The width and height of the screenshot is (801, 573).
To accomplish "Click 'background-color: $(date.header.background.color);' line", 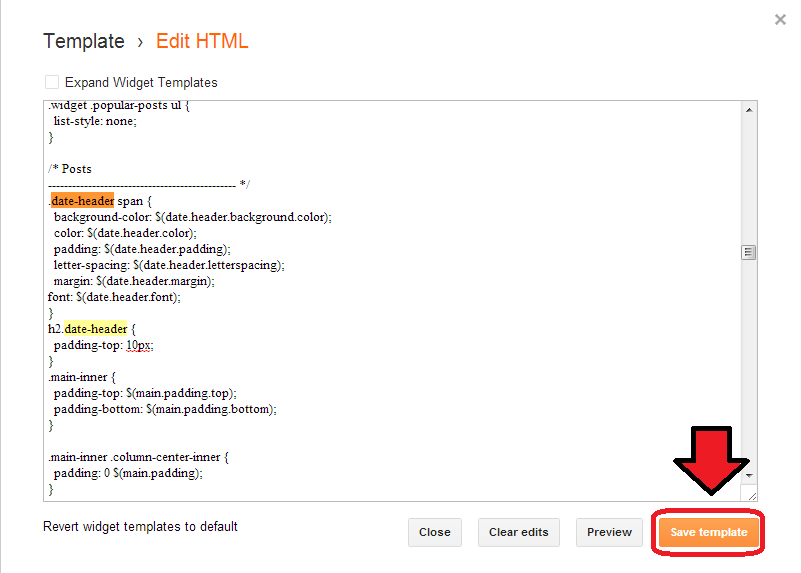I will click(x=193, y=217).
